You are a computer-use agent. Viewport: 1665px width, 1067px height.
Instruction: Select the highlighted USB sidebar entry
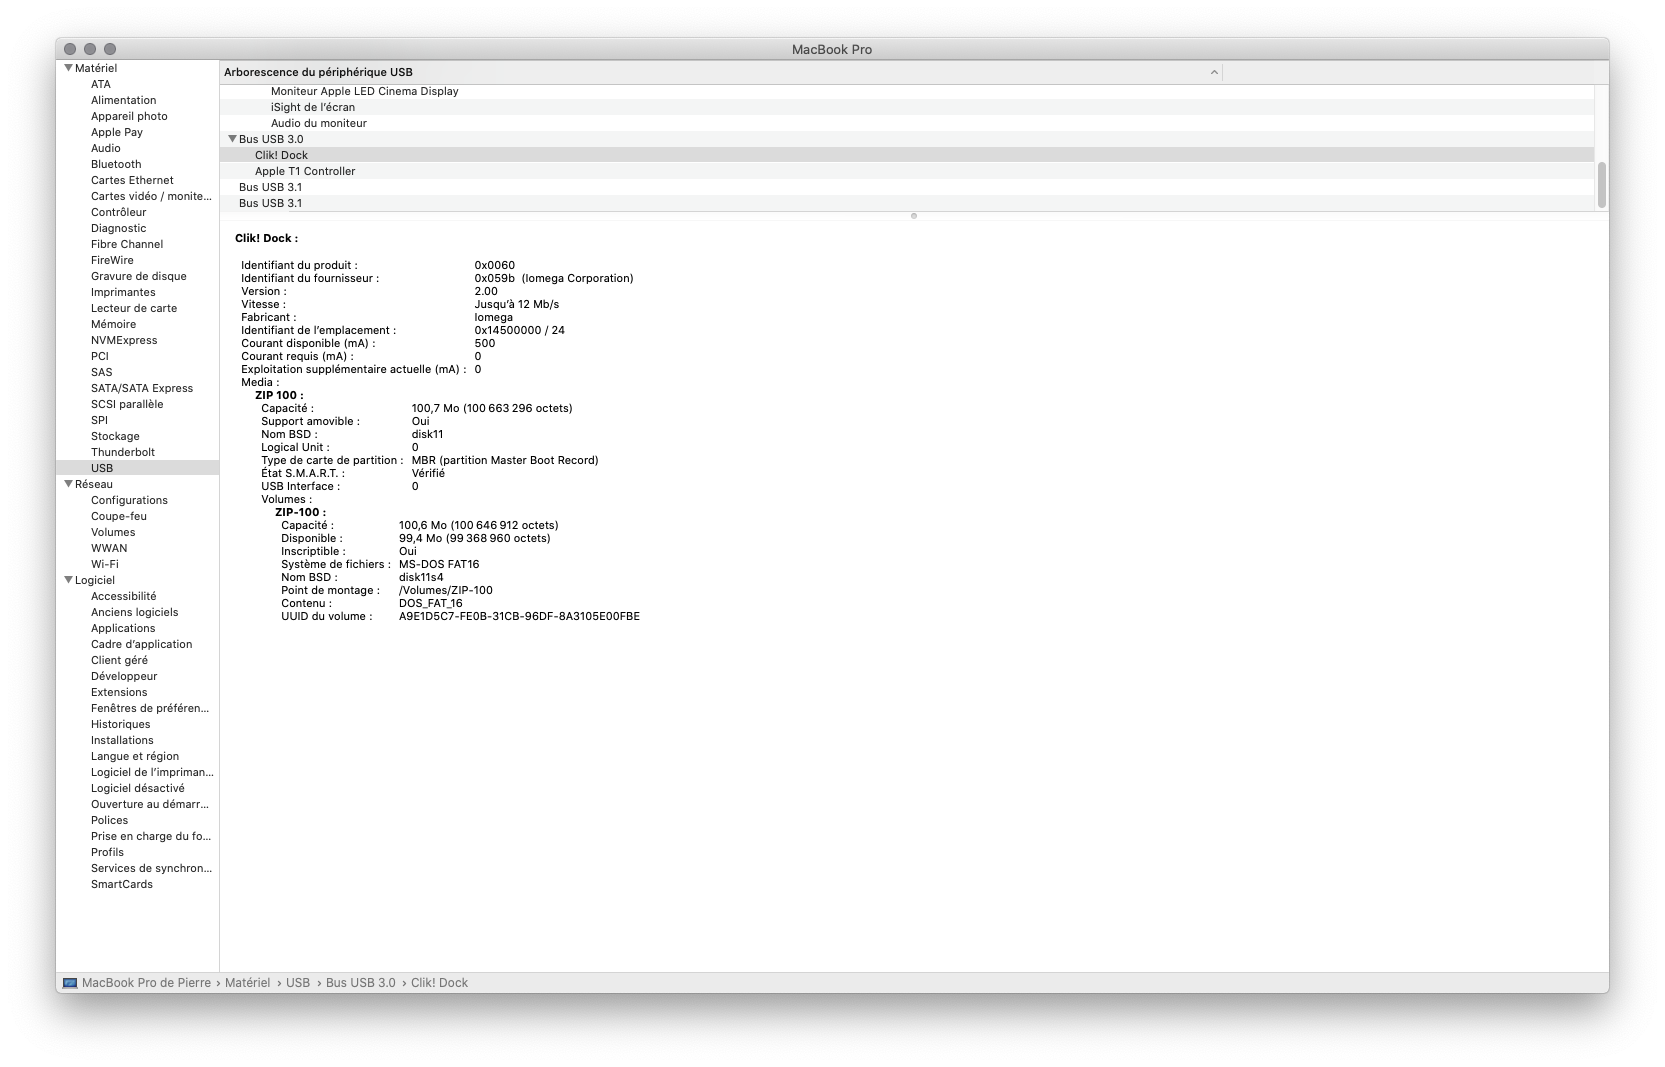[137, 468]
